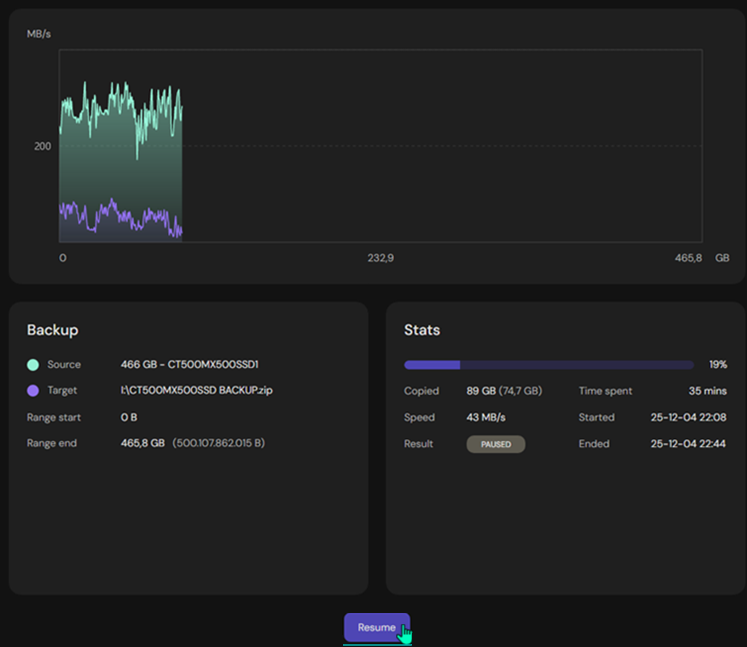Click the purple write speed graph line
Image resolution: width=747 pixels, height=647 pixels.
coord(120,215)
